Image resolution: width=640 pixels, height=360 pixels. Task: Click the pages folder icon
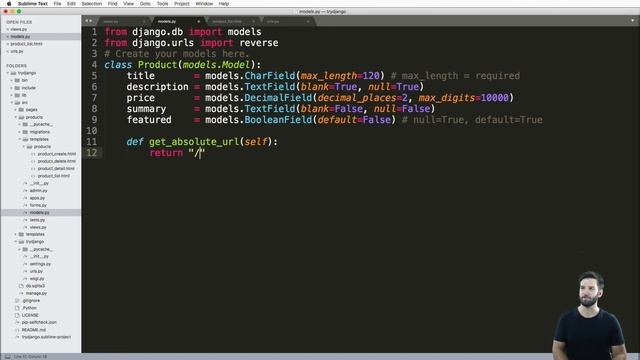(21, 110)
